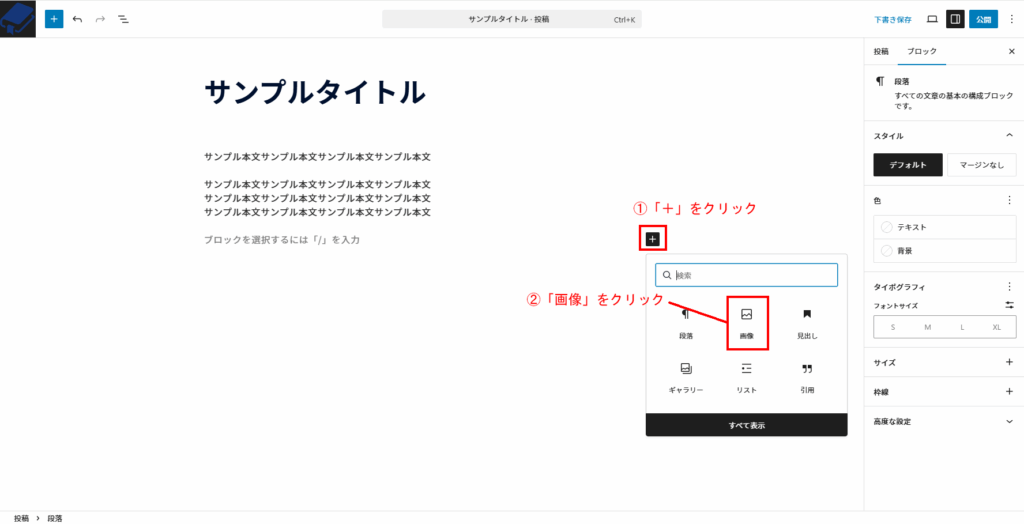The width and height of the screenshot is (1024, 524).
Task: Insert a ギャラリー gallery block
Action: (686, 376)
